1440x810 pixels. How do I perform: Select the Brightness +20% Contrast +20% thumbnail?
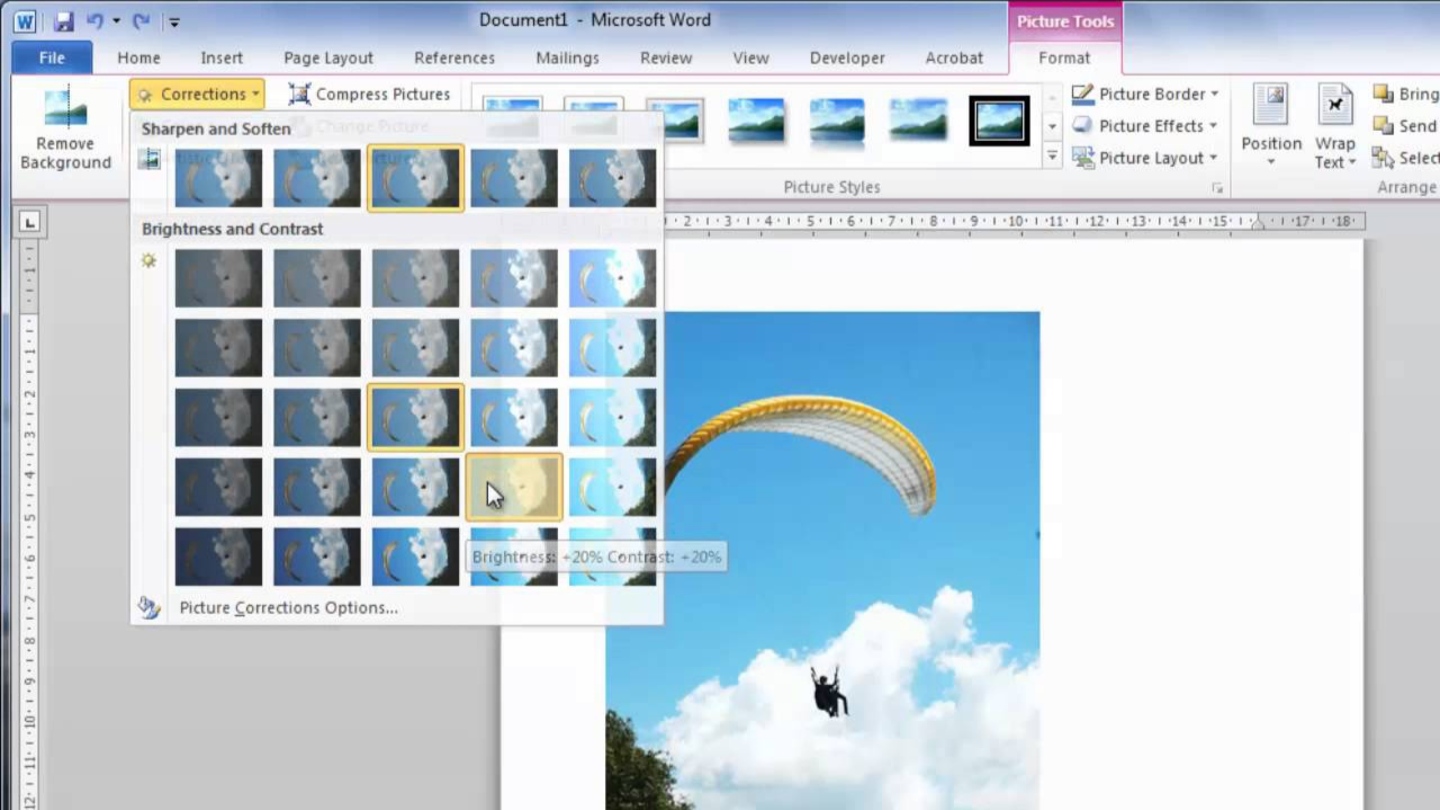click(514, 487)
